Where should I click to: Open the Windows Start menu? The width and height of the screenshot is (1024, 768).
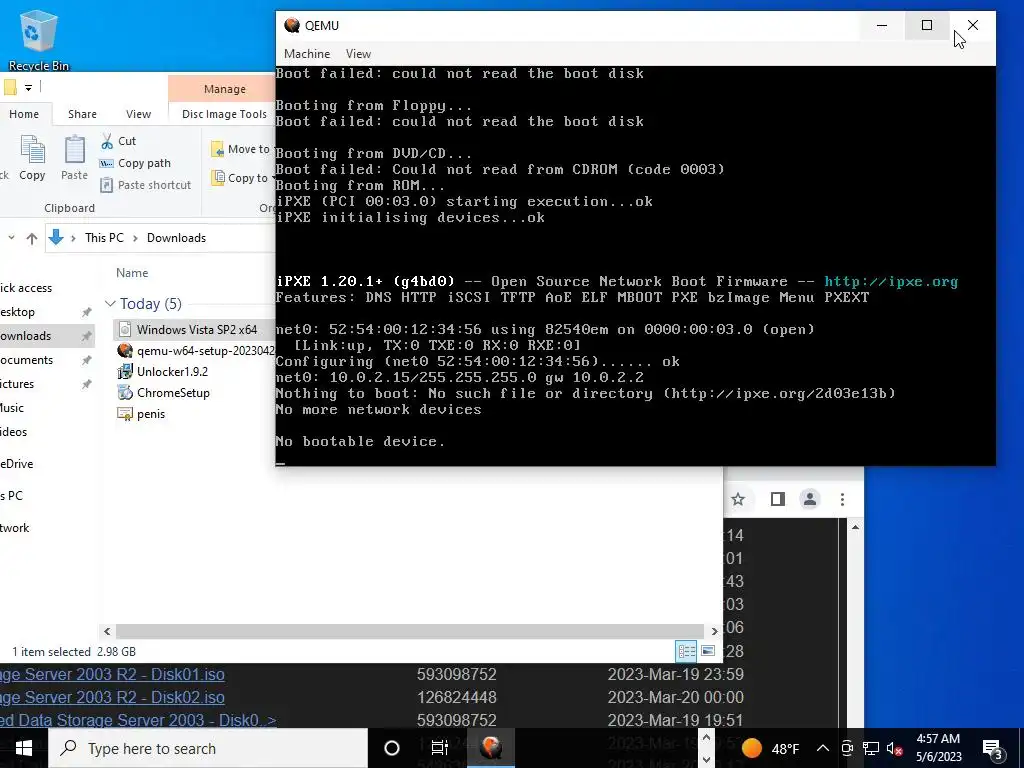tap(24, 748)
